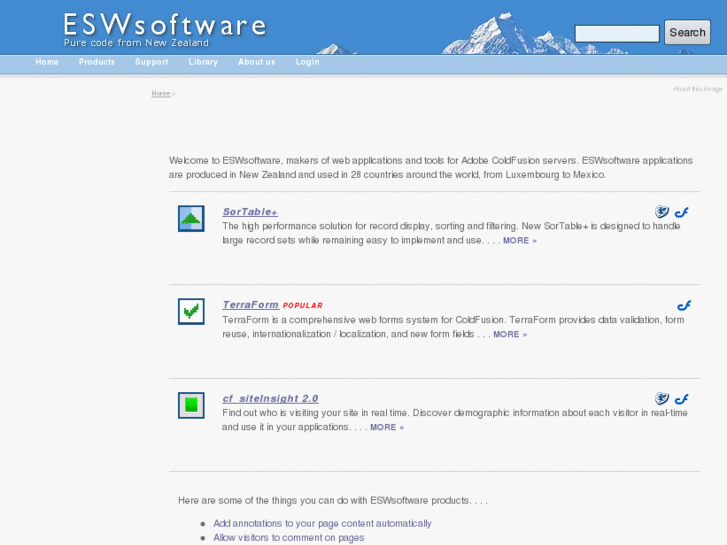
Task: Open Allow visitors to comment on pages link
Action: tap(288, 538)
